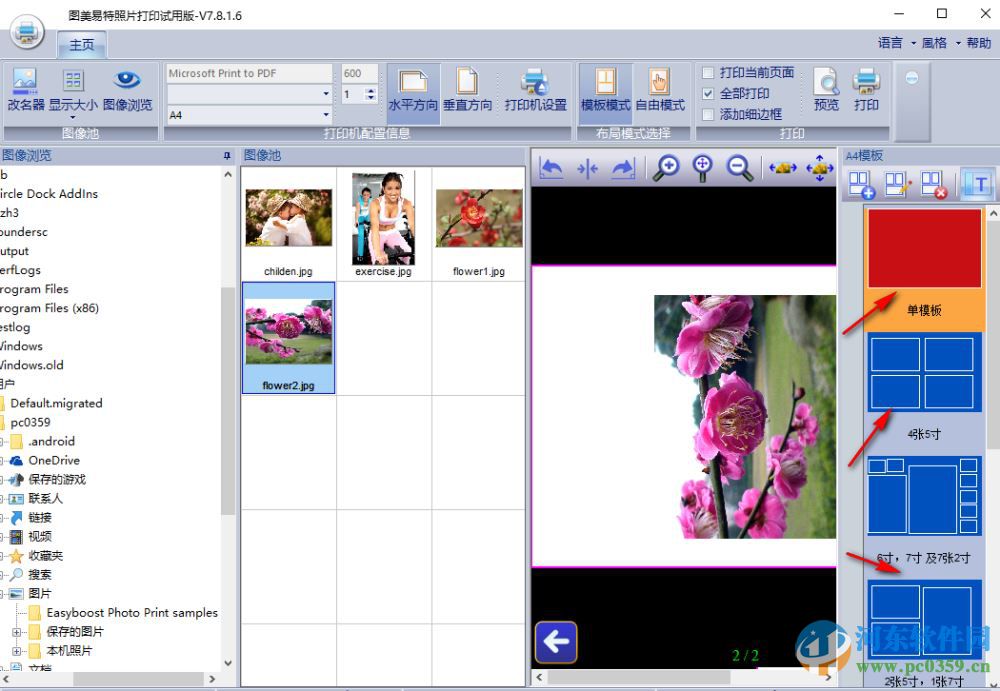Image resolution: width=1000 pixels, height=691 pixels.
Task: Open printer settings (打印机设置)
Action: (535, 89)
